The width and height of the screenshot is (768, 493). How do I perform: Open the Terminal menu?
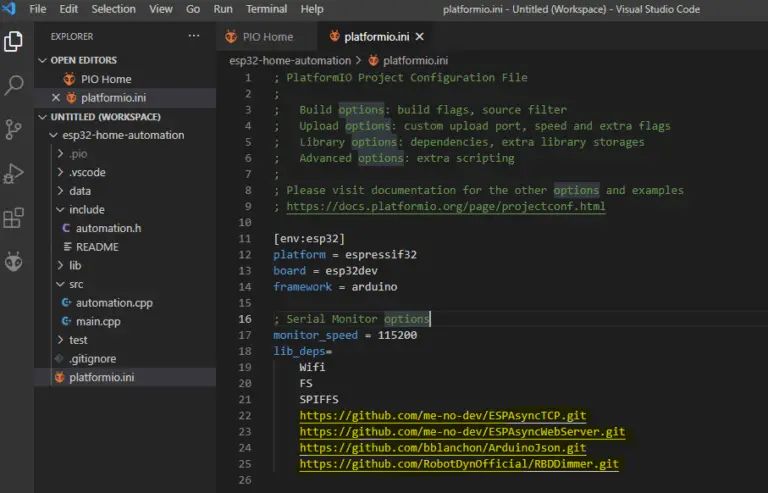click(x=266, y=9)
